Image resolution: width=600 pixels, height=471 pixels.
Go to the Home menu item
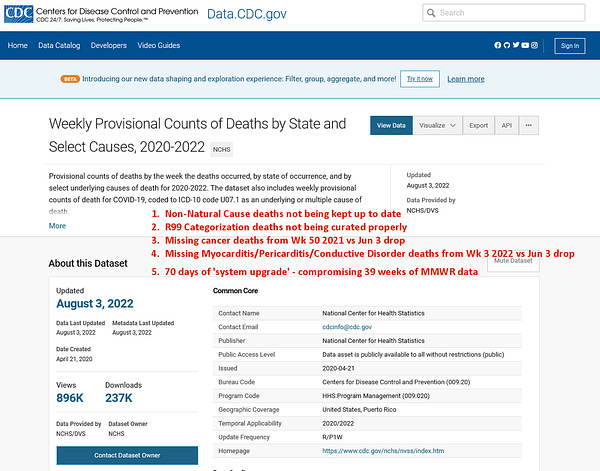[18, 45]
